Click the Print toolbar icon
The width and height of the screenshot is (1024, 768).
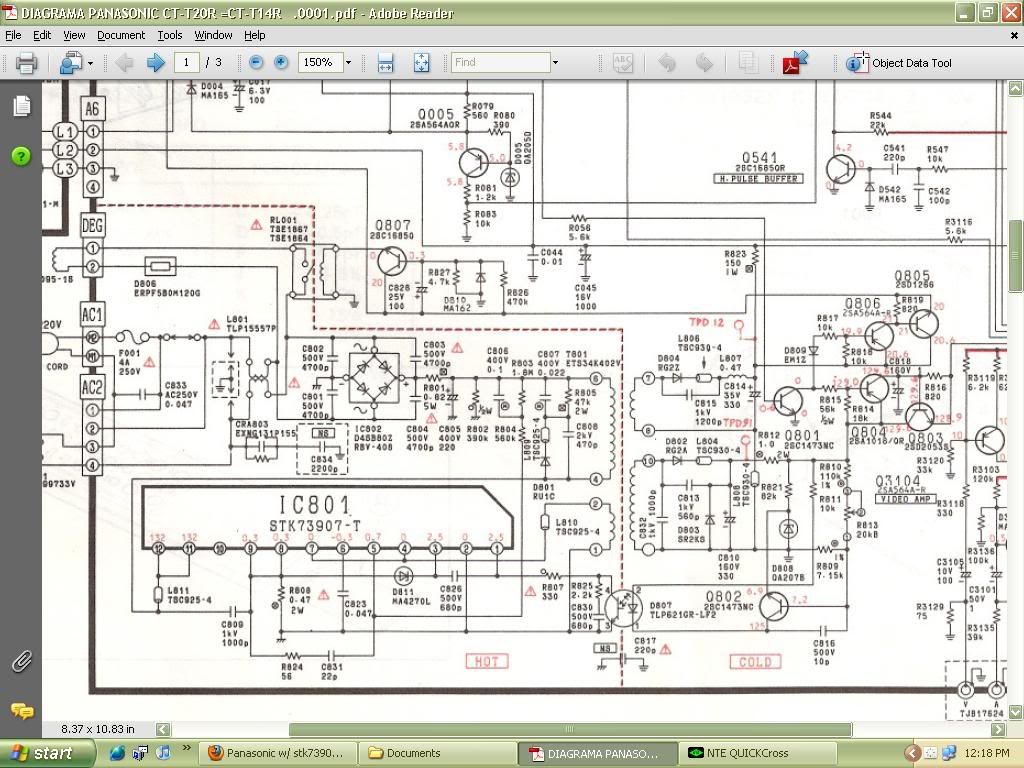coord(26,63)
